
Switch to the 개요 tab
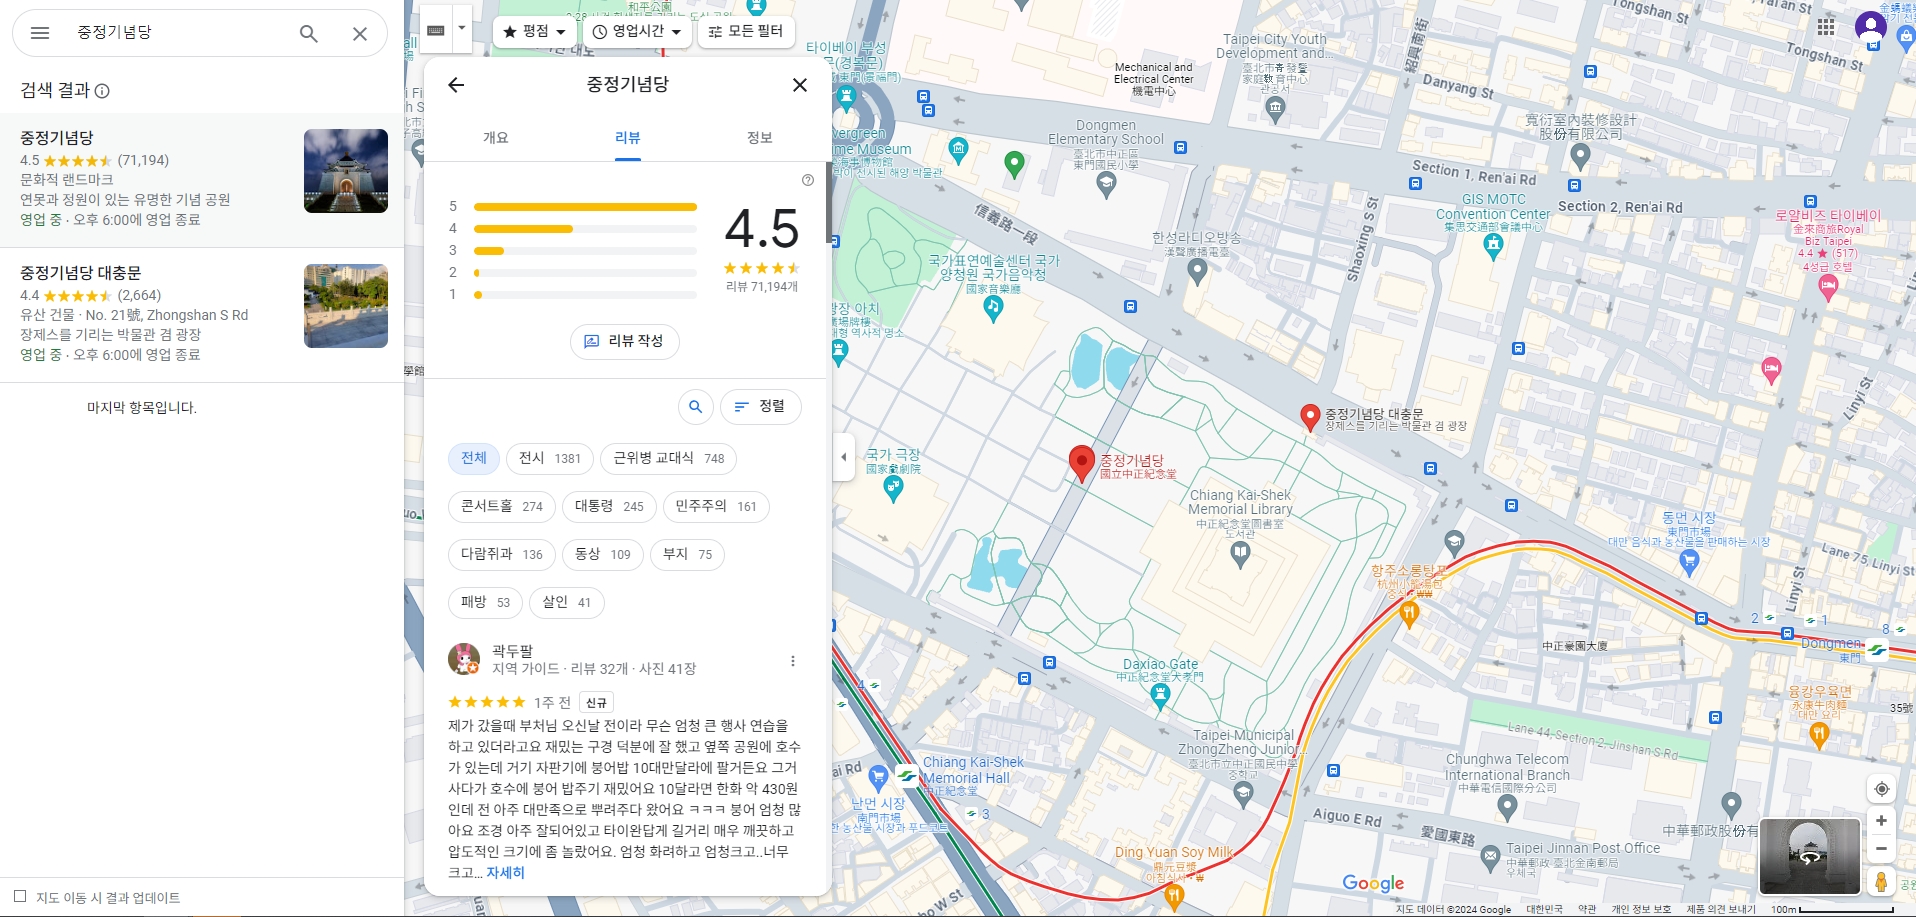(496, 138)
